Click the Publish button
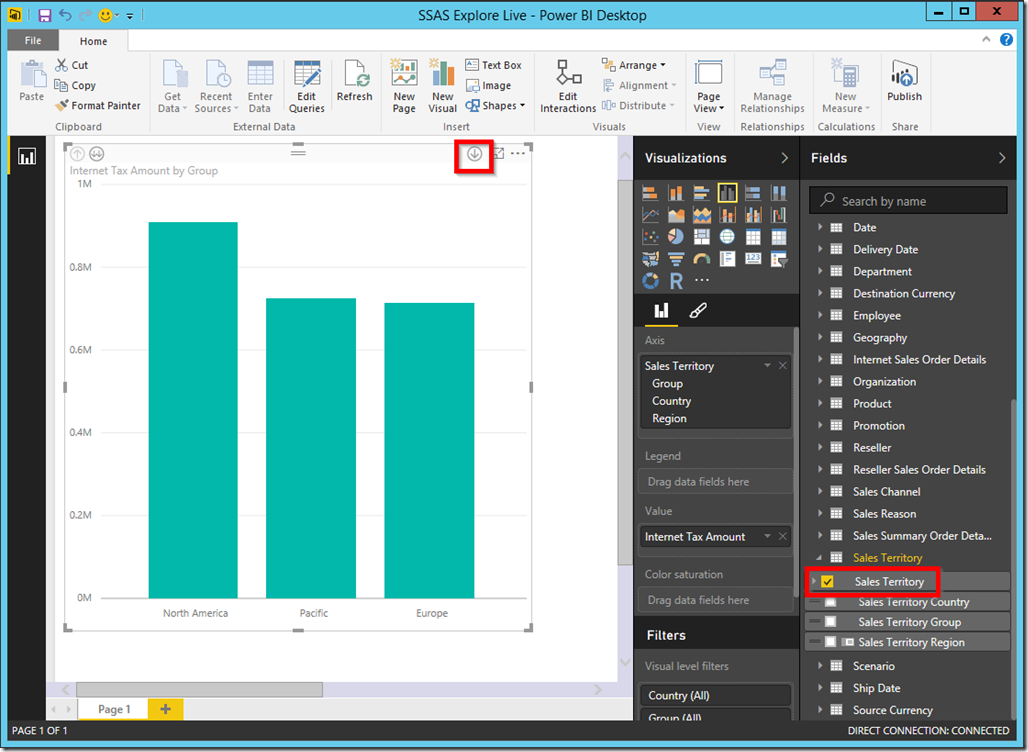The image size is (1028, 752). tap(905, 81)
